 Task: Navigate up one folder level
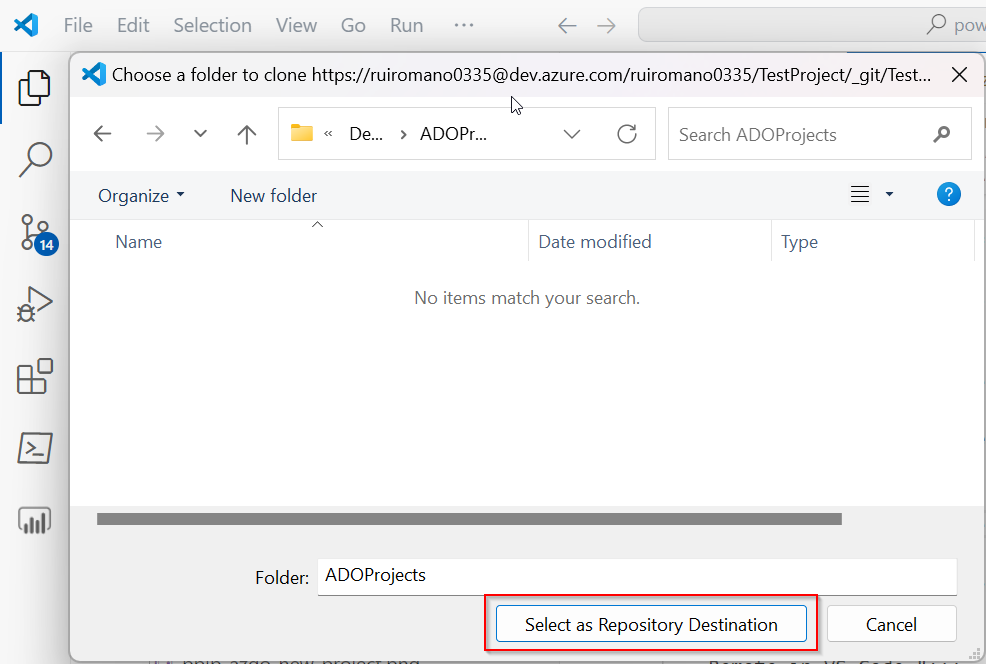click(x=246, y=134)
